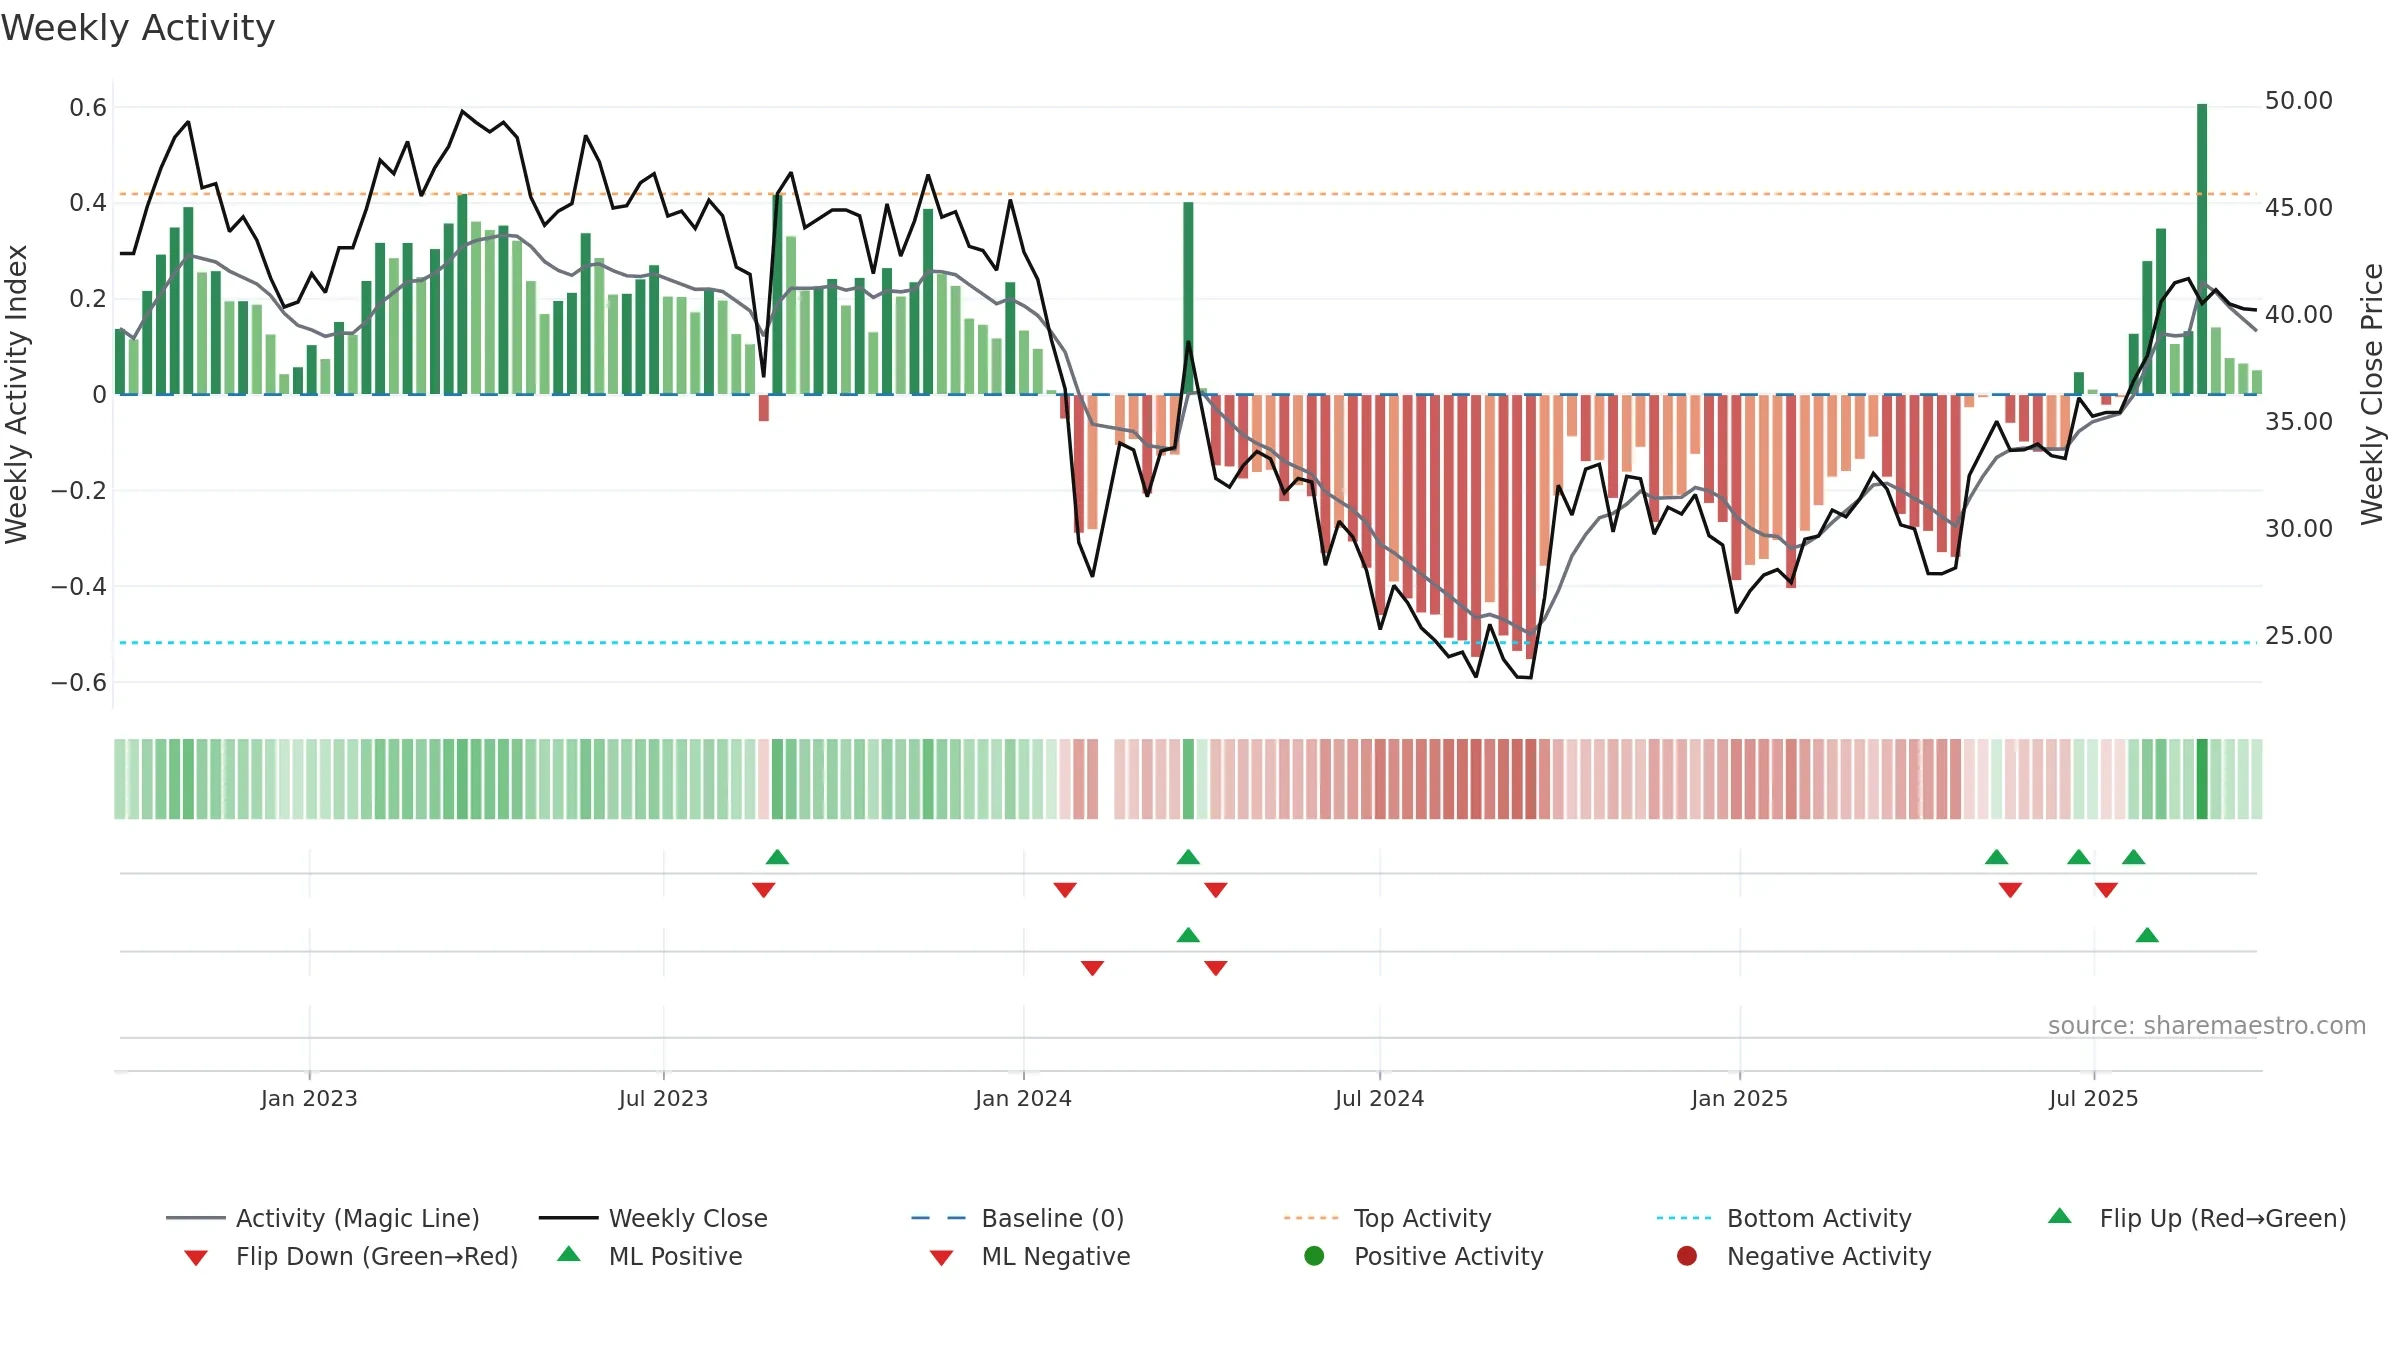This screenshot has height=1350, width=2400.
Task: Click the rightmost flip-down triangle in top marker row
Action: coord(2106,890)
